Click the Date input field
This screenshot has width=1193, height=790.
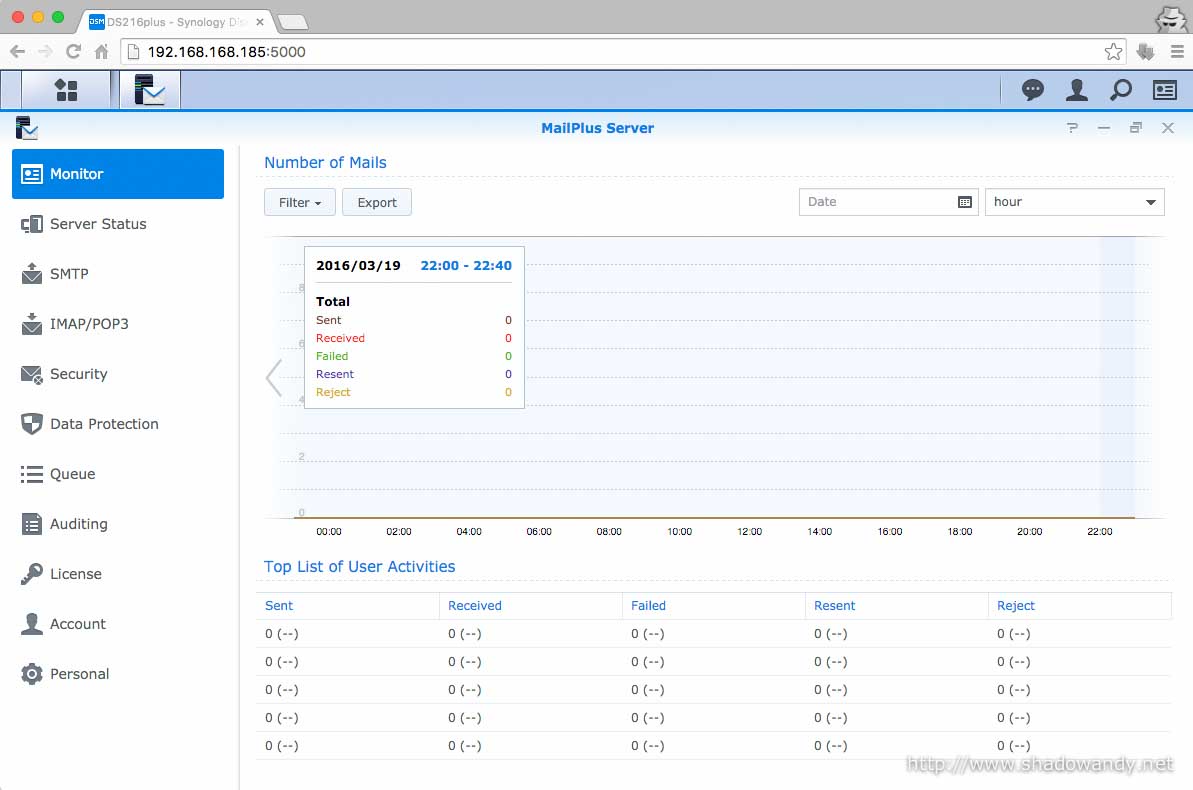tap(875, 202)
